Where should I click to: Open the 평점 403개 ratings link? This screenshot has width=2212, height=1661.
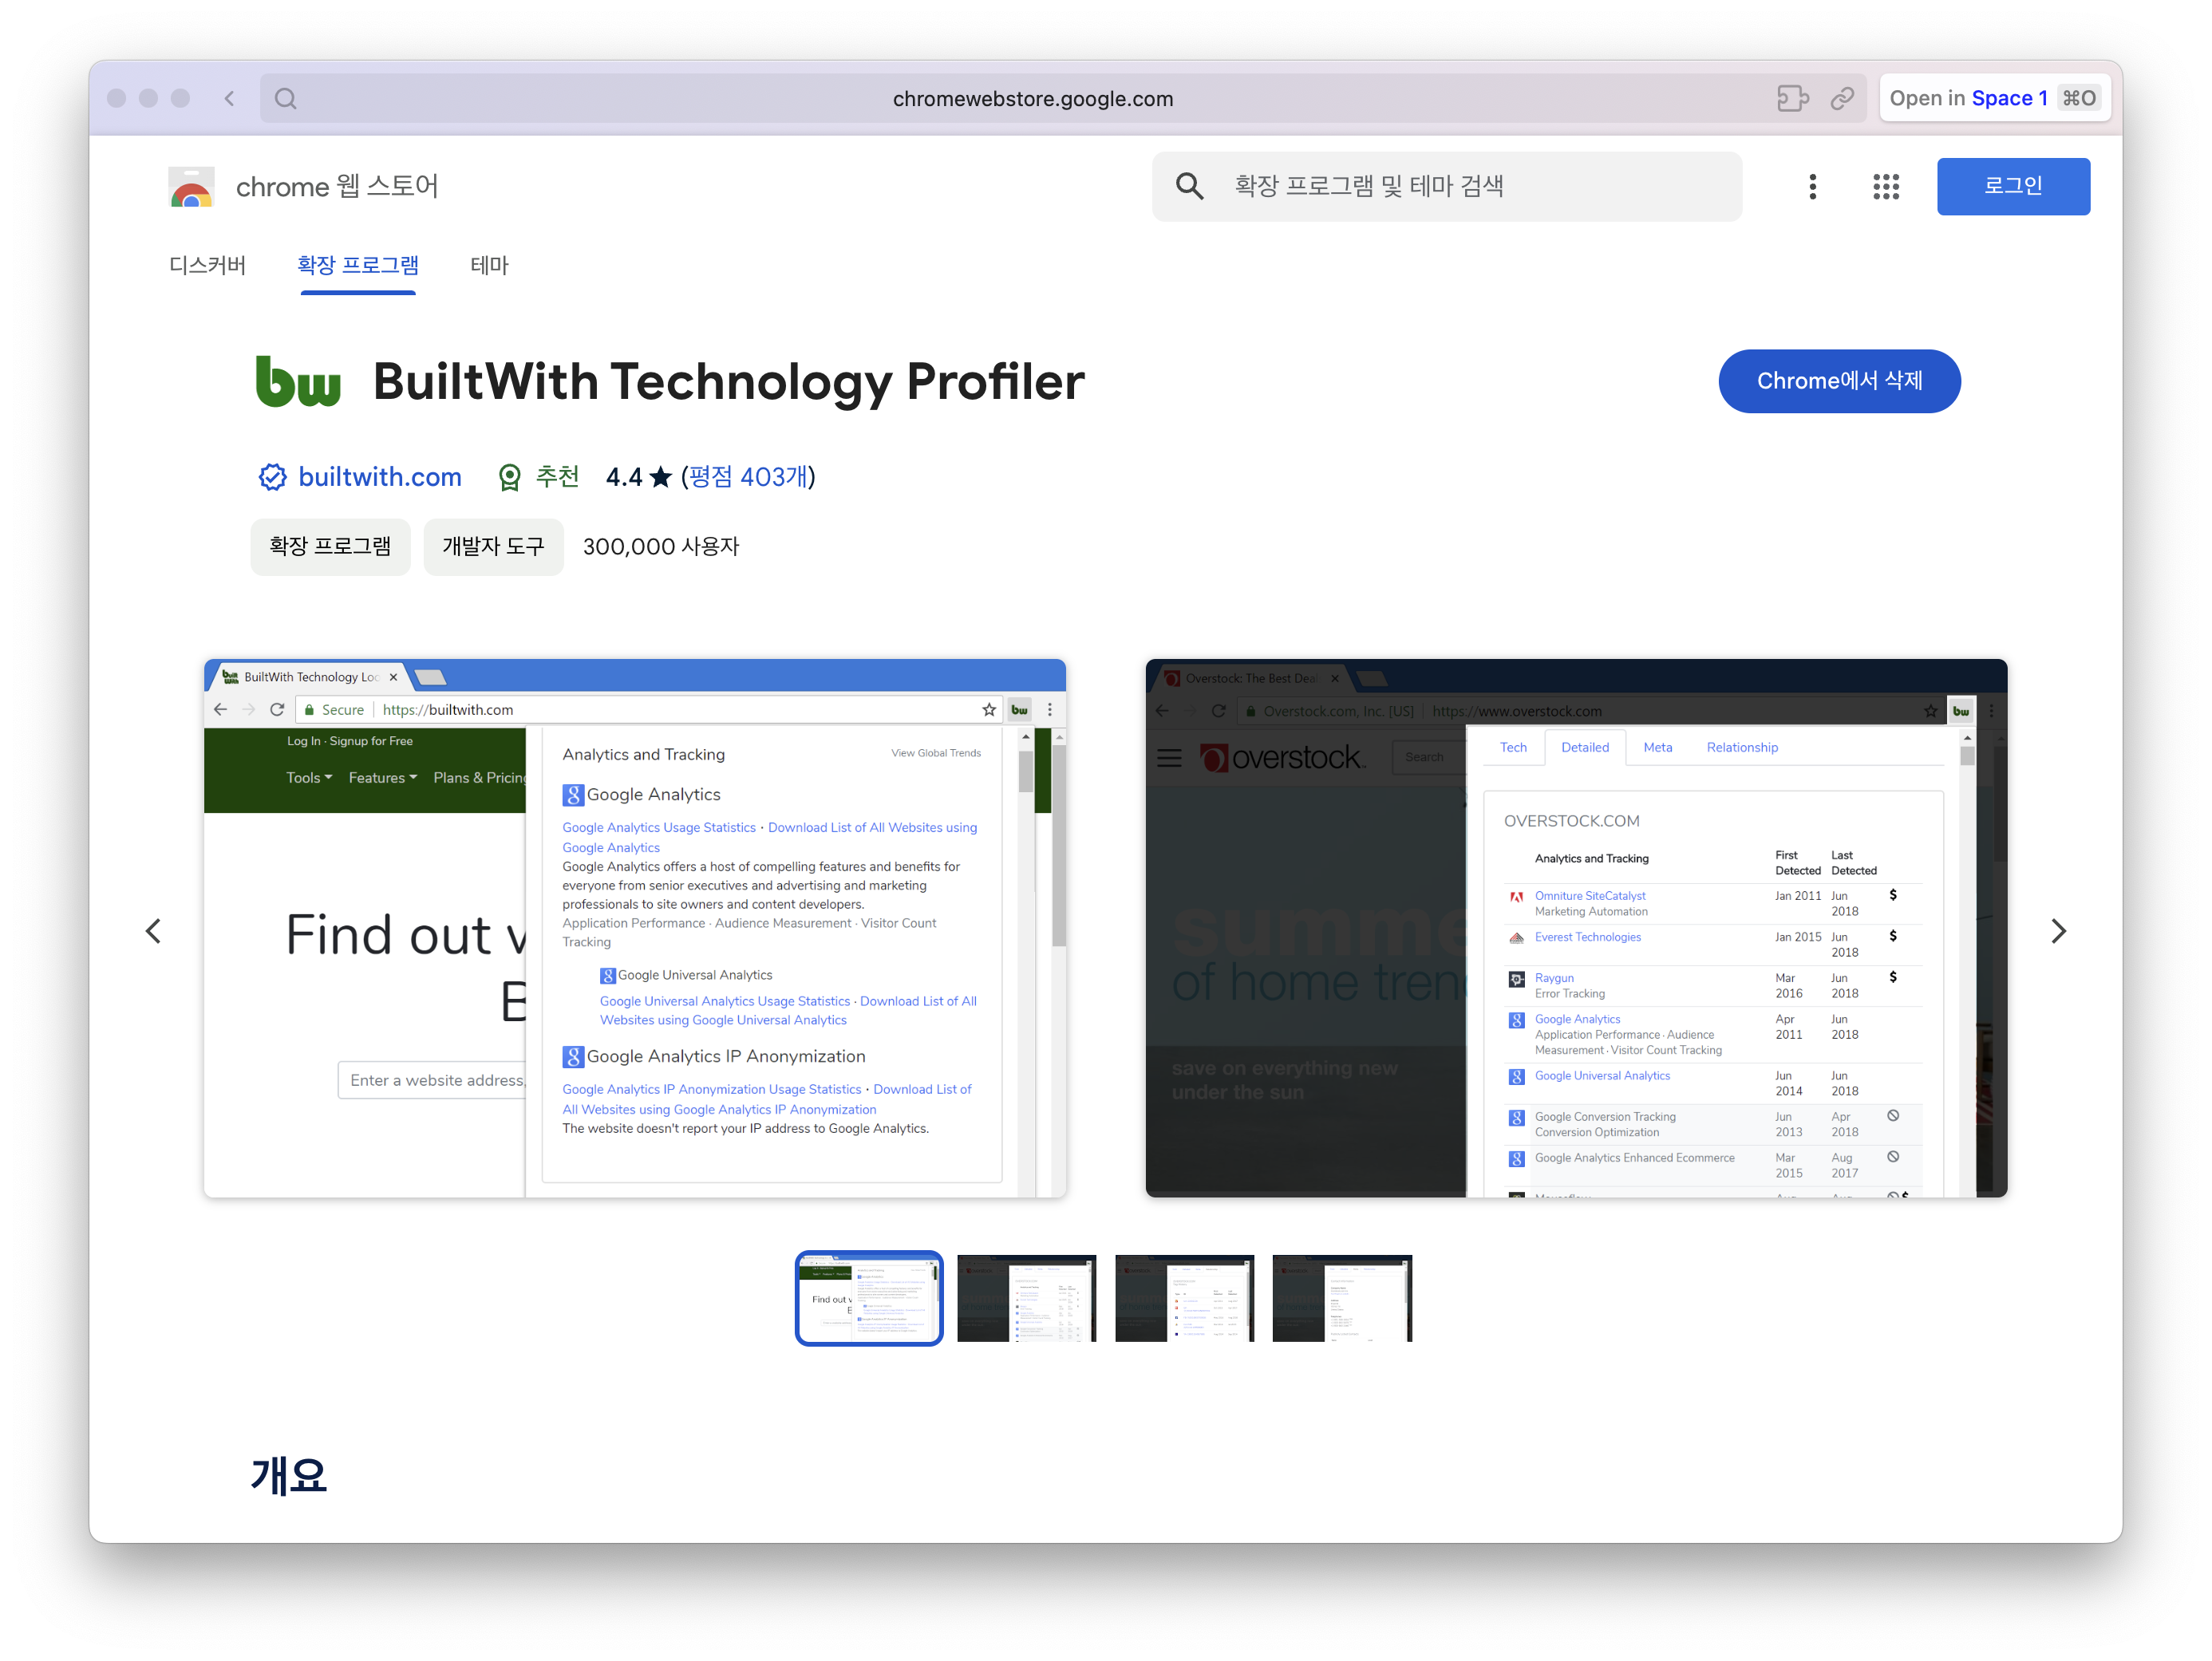tap(748, 477)
